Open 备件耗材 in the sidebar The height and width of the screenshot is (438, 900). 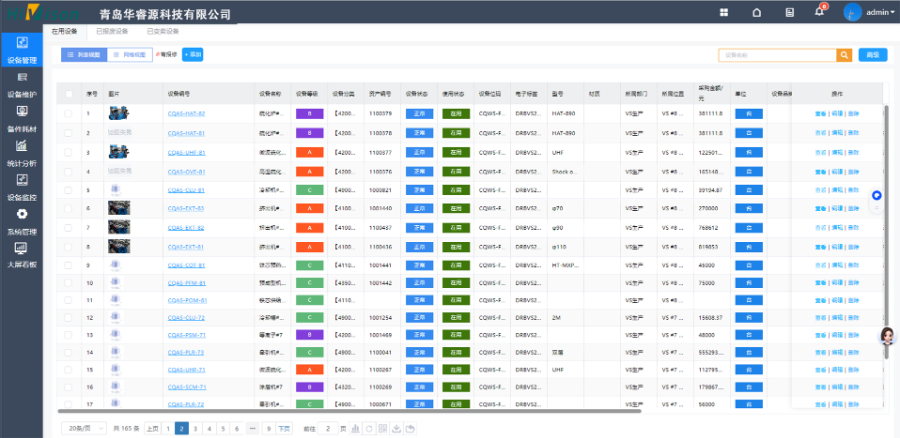22,120
